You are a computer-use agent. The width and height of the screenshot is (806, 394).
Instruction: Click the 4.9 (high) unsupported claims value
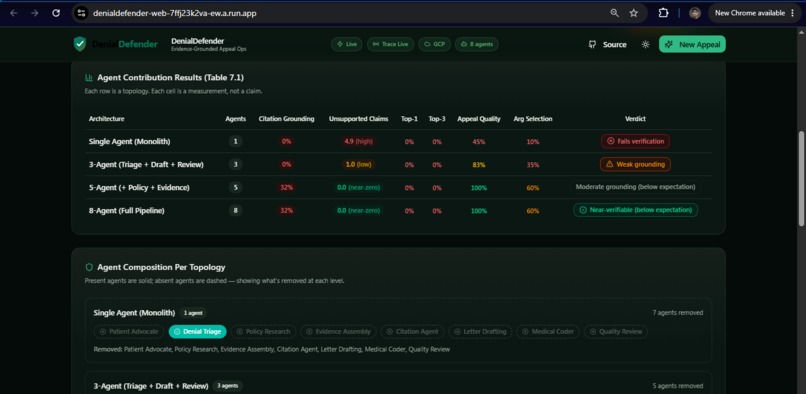click(358, 141)
